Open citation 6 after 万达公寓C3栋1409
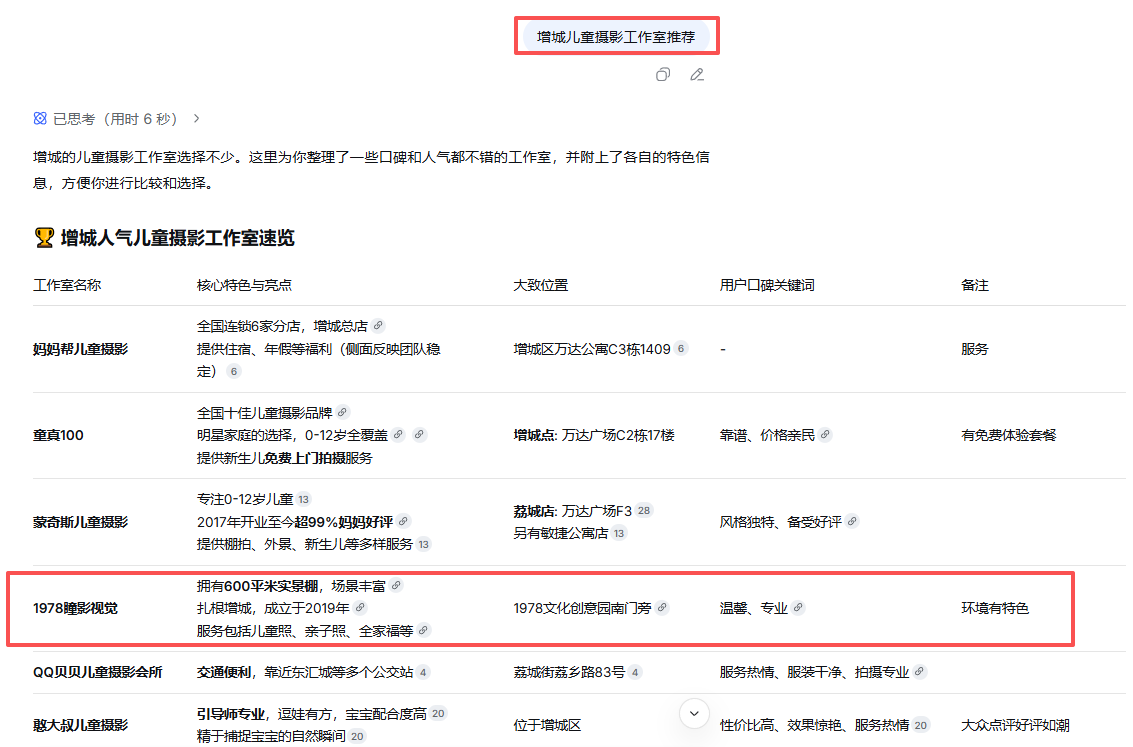Viewport: 1133px width, 747px height. point(681,349)
